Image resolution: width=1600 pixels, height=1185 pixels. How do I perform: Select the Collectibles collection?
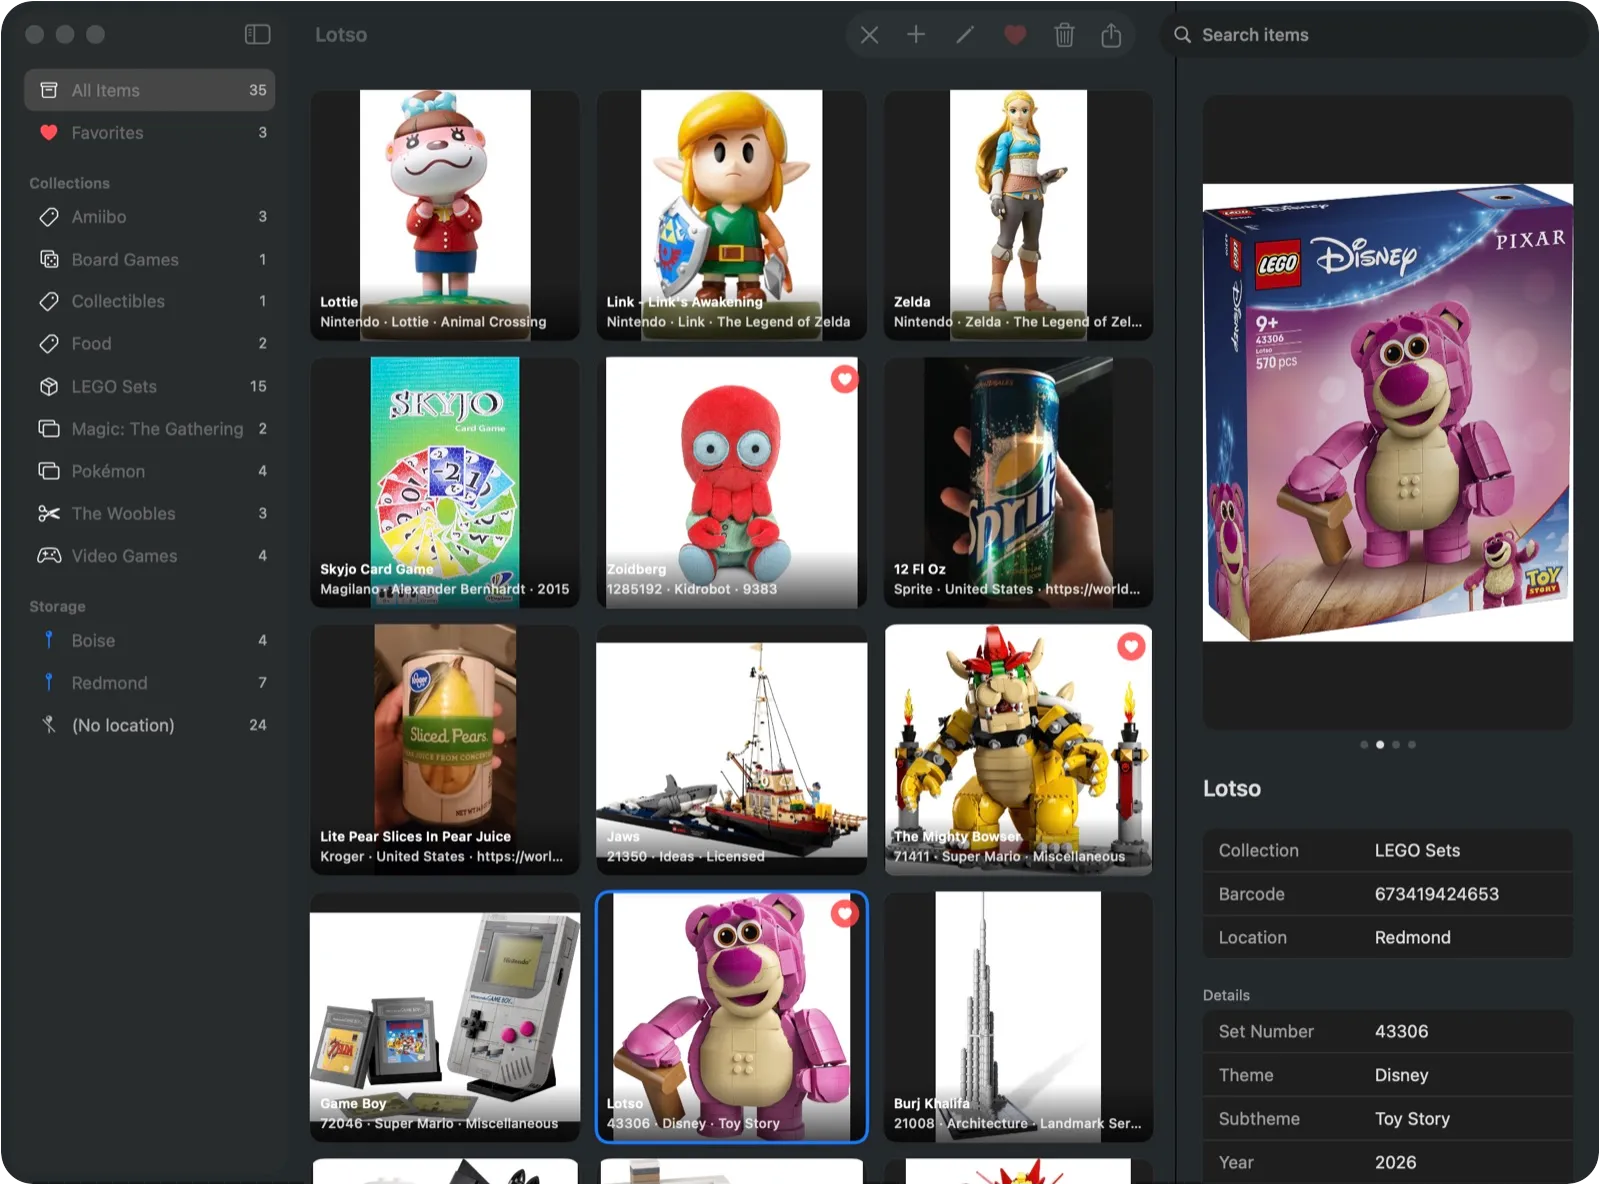(150, 301)
